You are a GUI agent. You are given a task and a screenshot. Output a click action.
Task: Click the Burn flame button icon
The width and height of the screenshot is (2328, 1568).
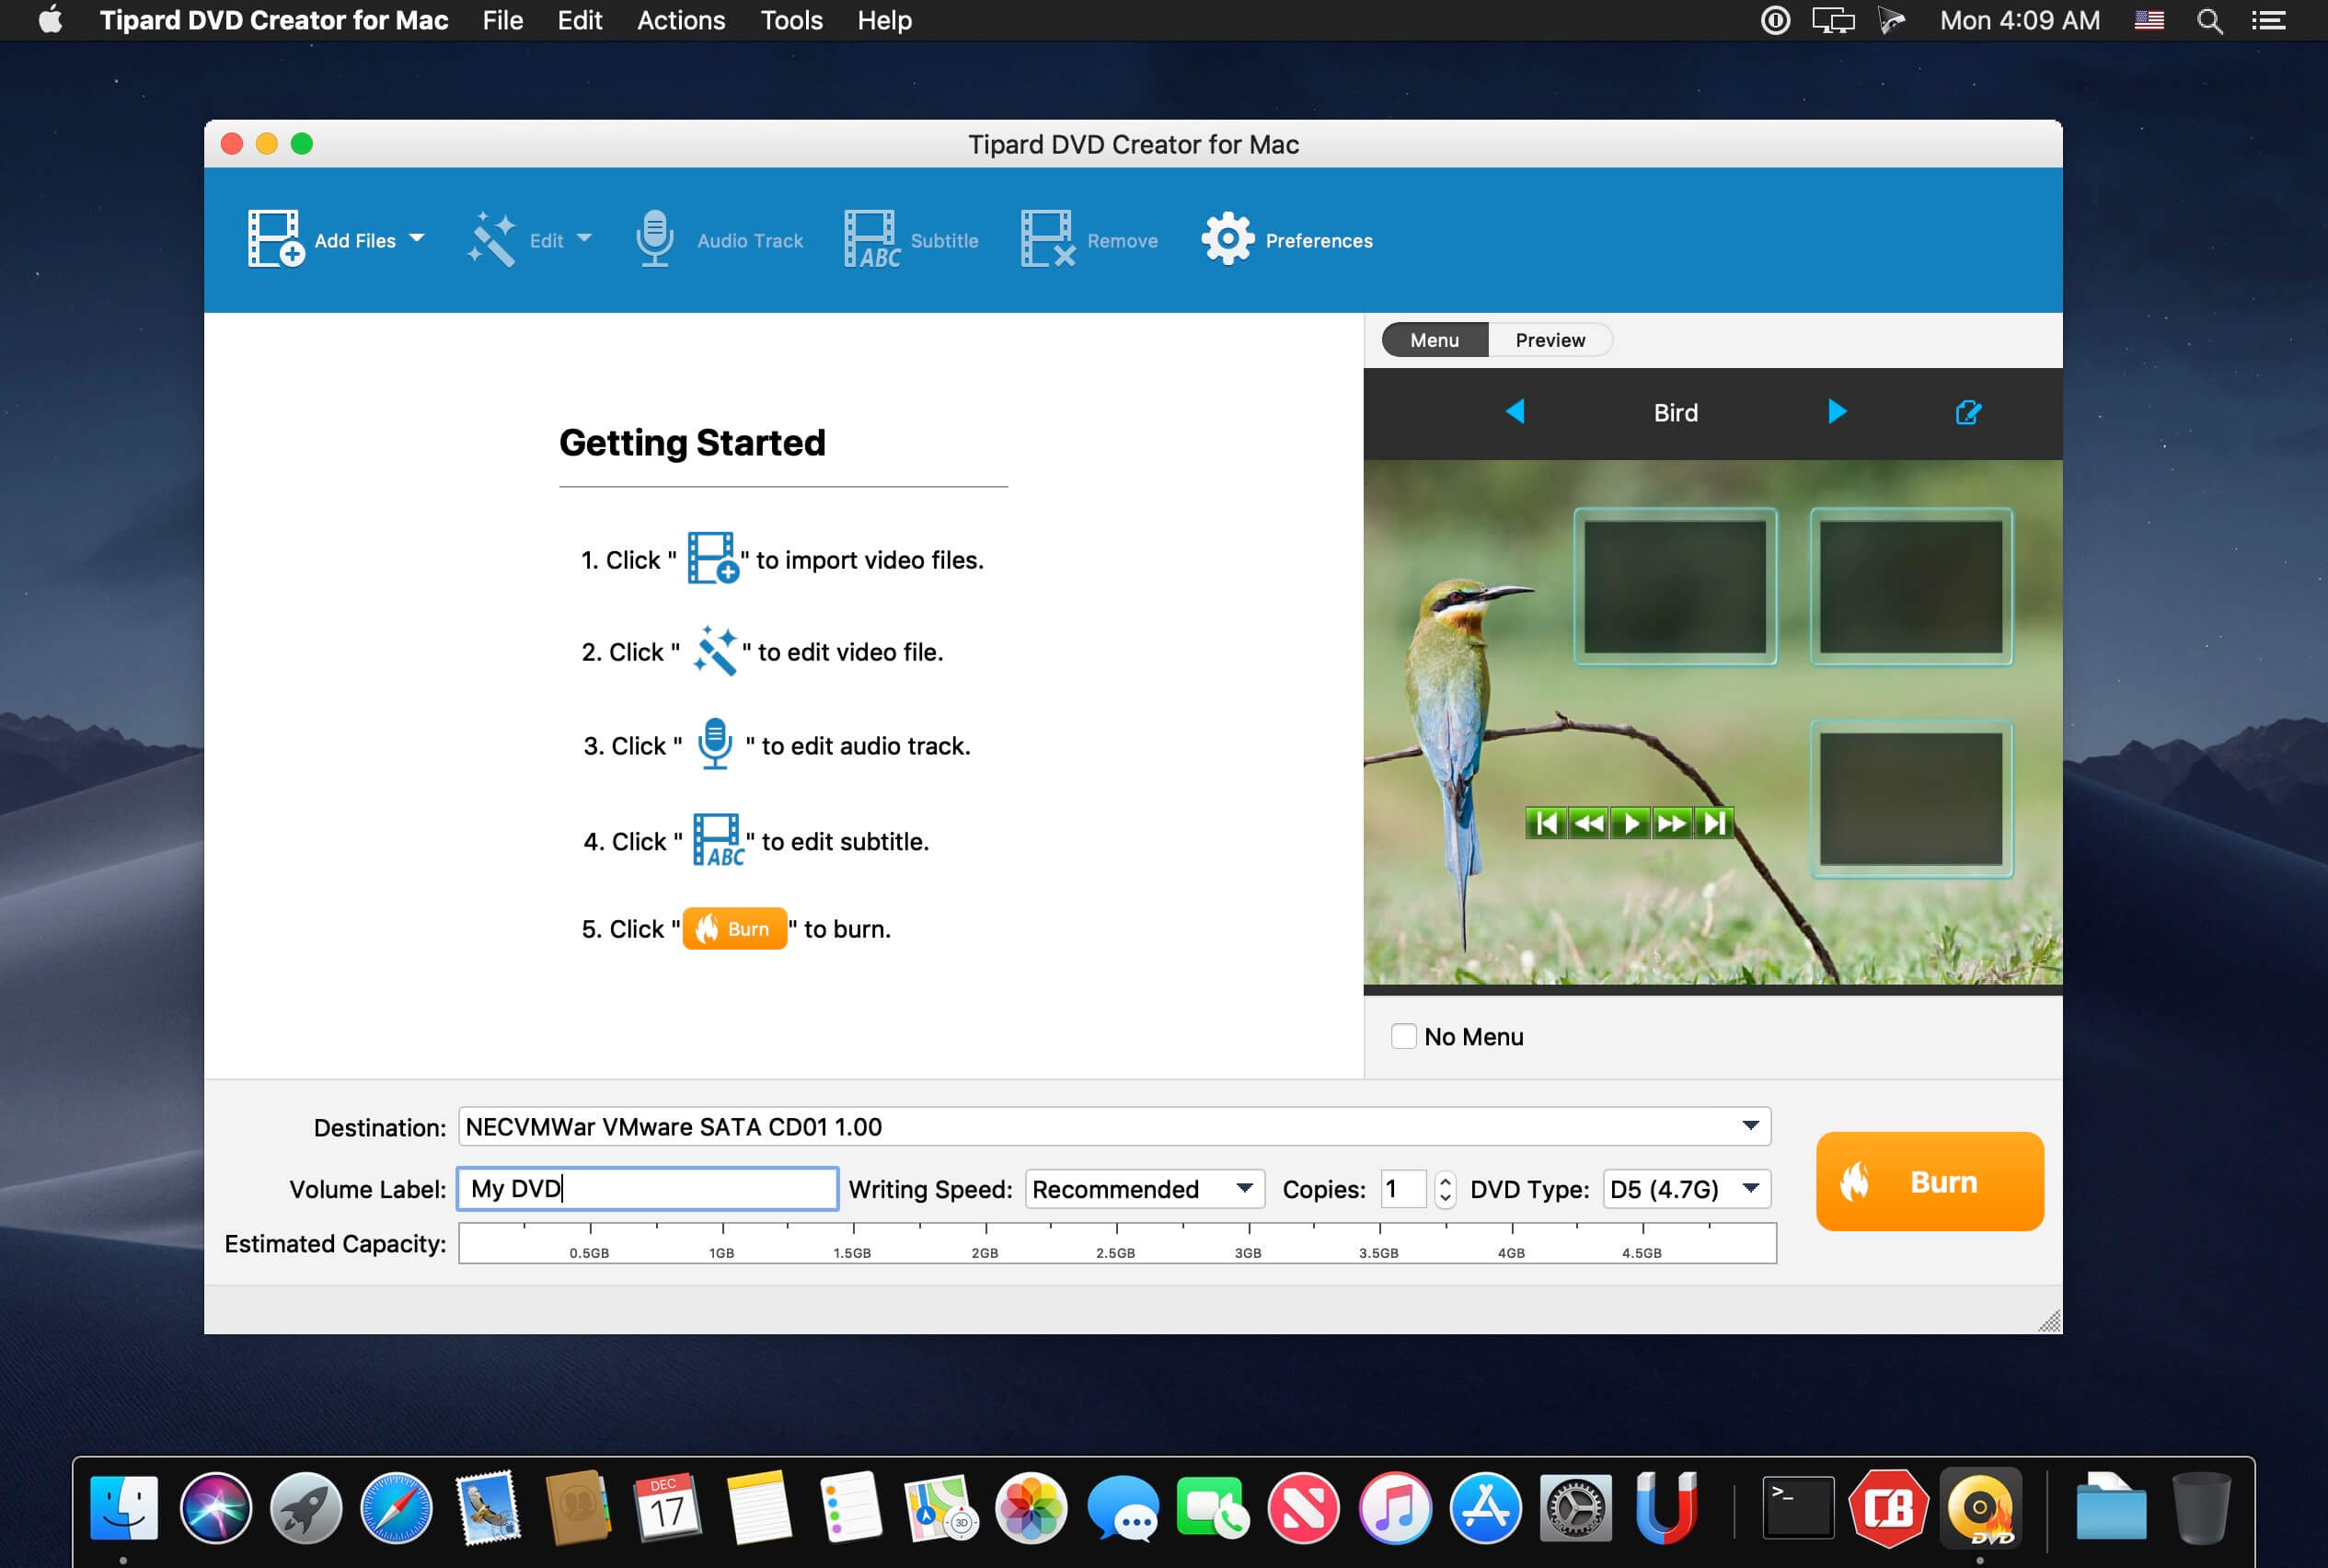[1860, 1182]
